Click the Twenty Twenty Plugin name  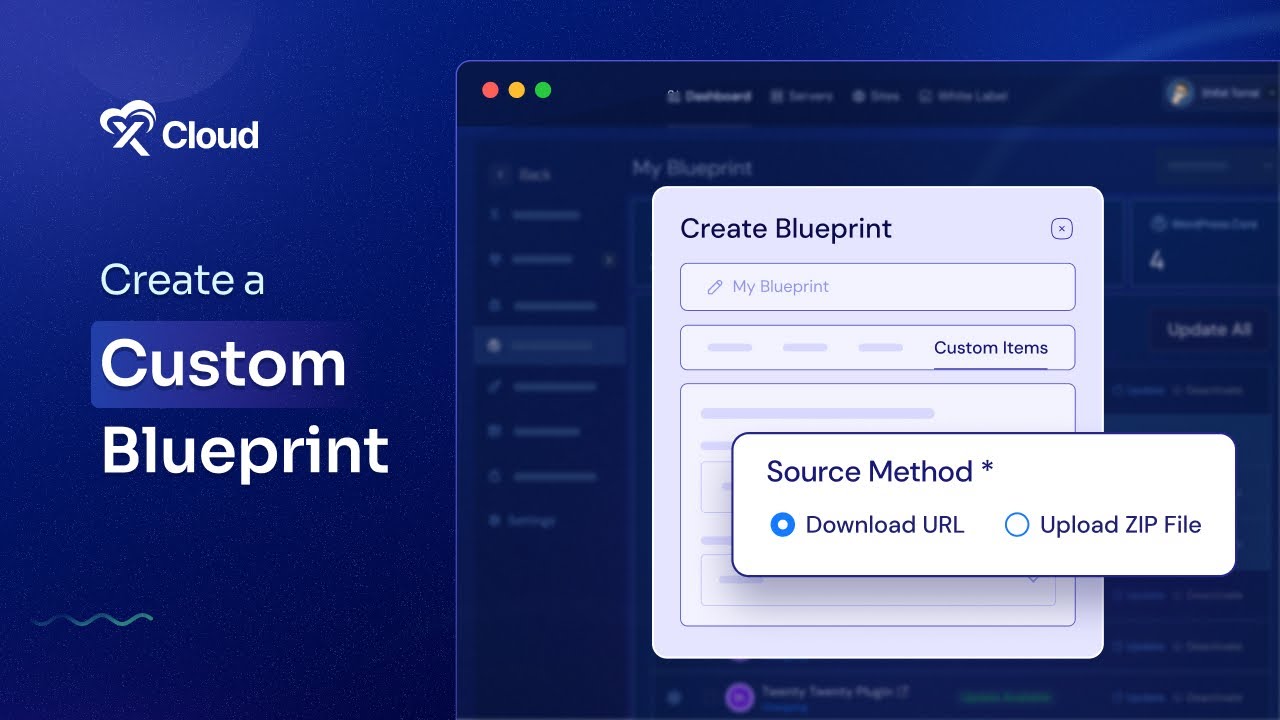(828, 691)
